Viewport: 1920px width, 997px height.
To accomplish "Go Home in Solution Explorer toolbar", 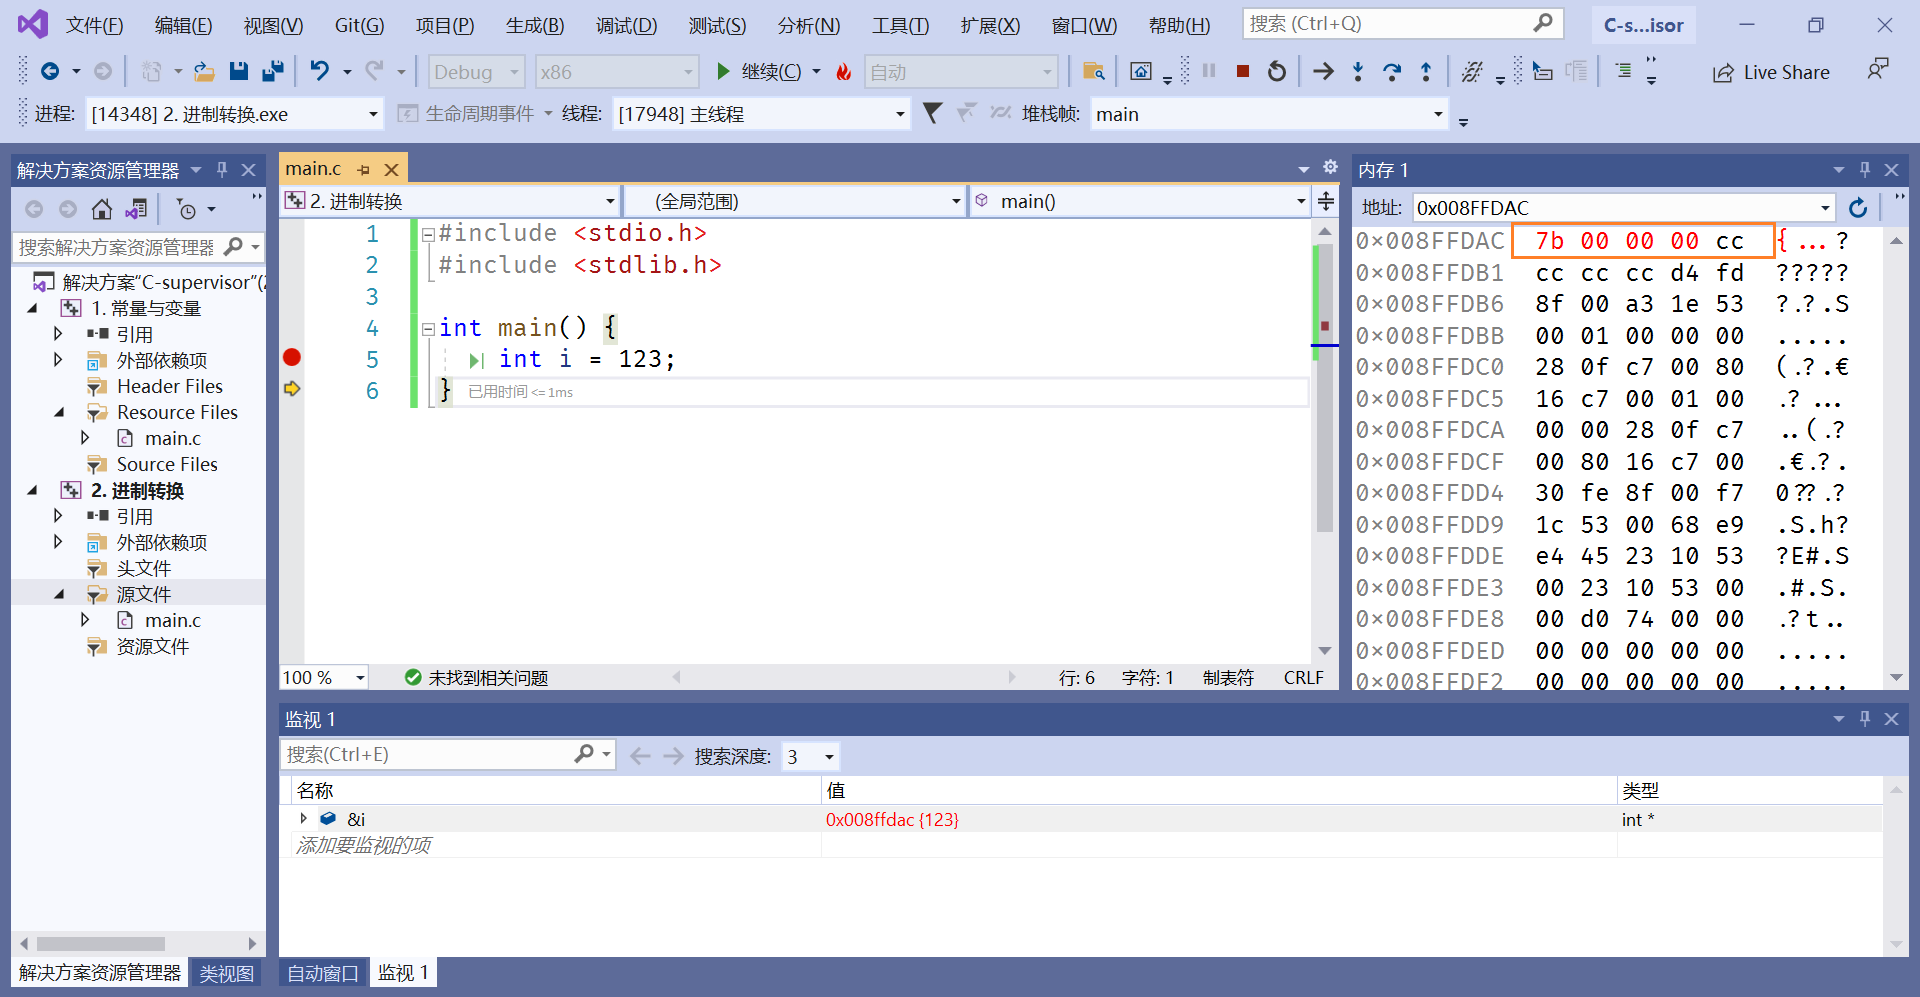I will coord(102,209).
